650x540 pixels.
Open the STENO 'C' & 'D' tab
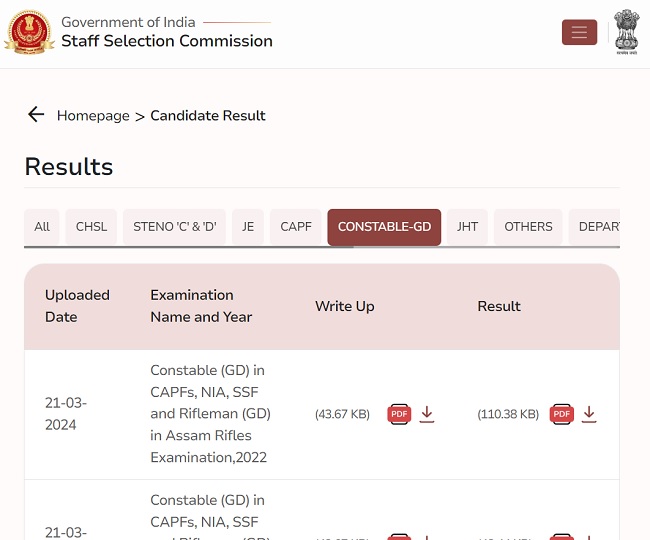(175, 227)
